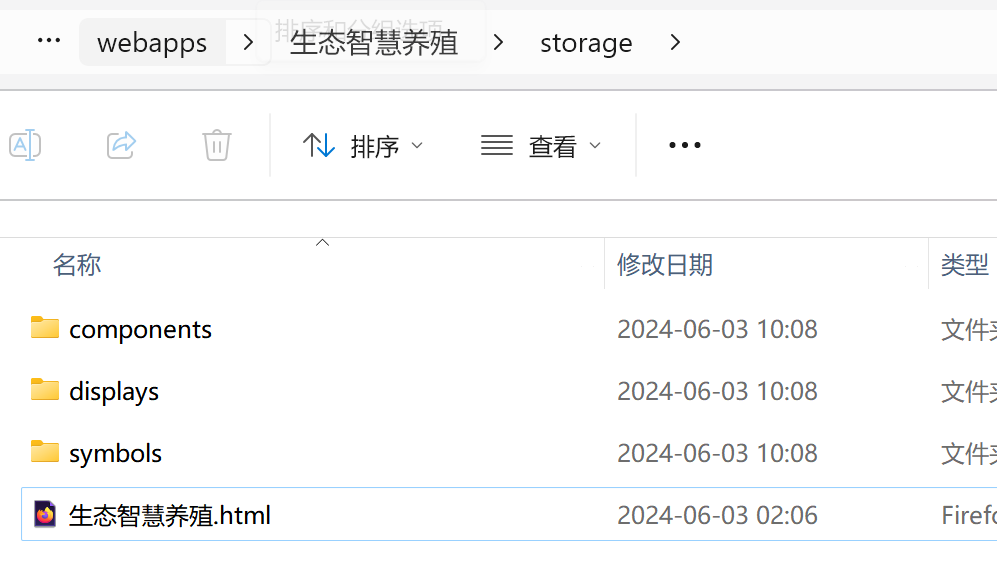Viewport: 997px width, 584px height.
Task: Select the 生态智慧养殖.html file name
Action: coord(170,516)
